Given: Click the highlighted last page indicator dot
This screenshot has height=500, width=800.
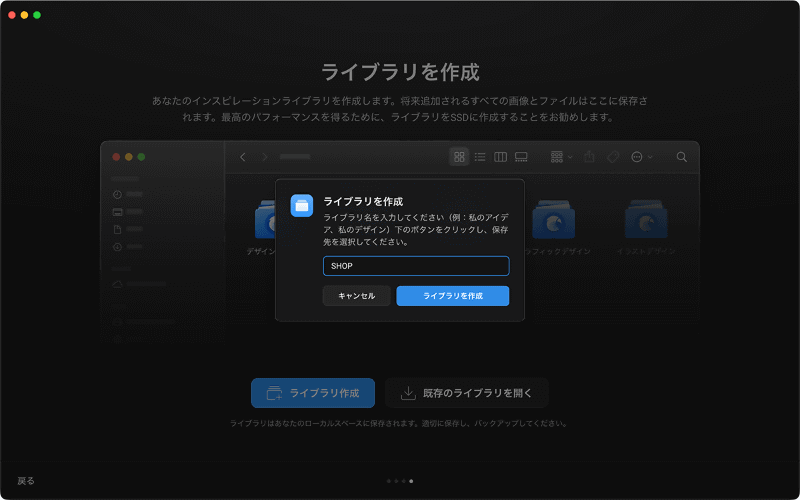Looking at the screenshot, I should click(411, 481).
